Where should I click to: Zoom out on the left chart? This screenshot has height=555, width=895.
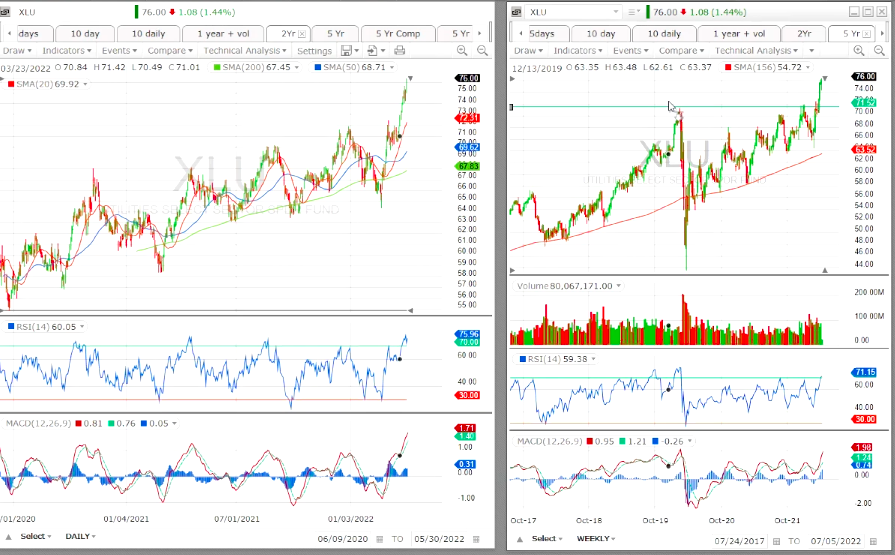(482, 51)
